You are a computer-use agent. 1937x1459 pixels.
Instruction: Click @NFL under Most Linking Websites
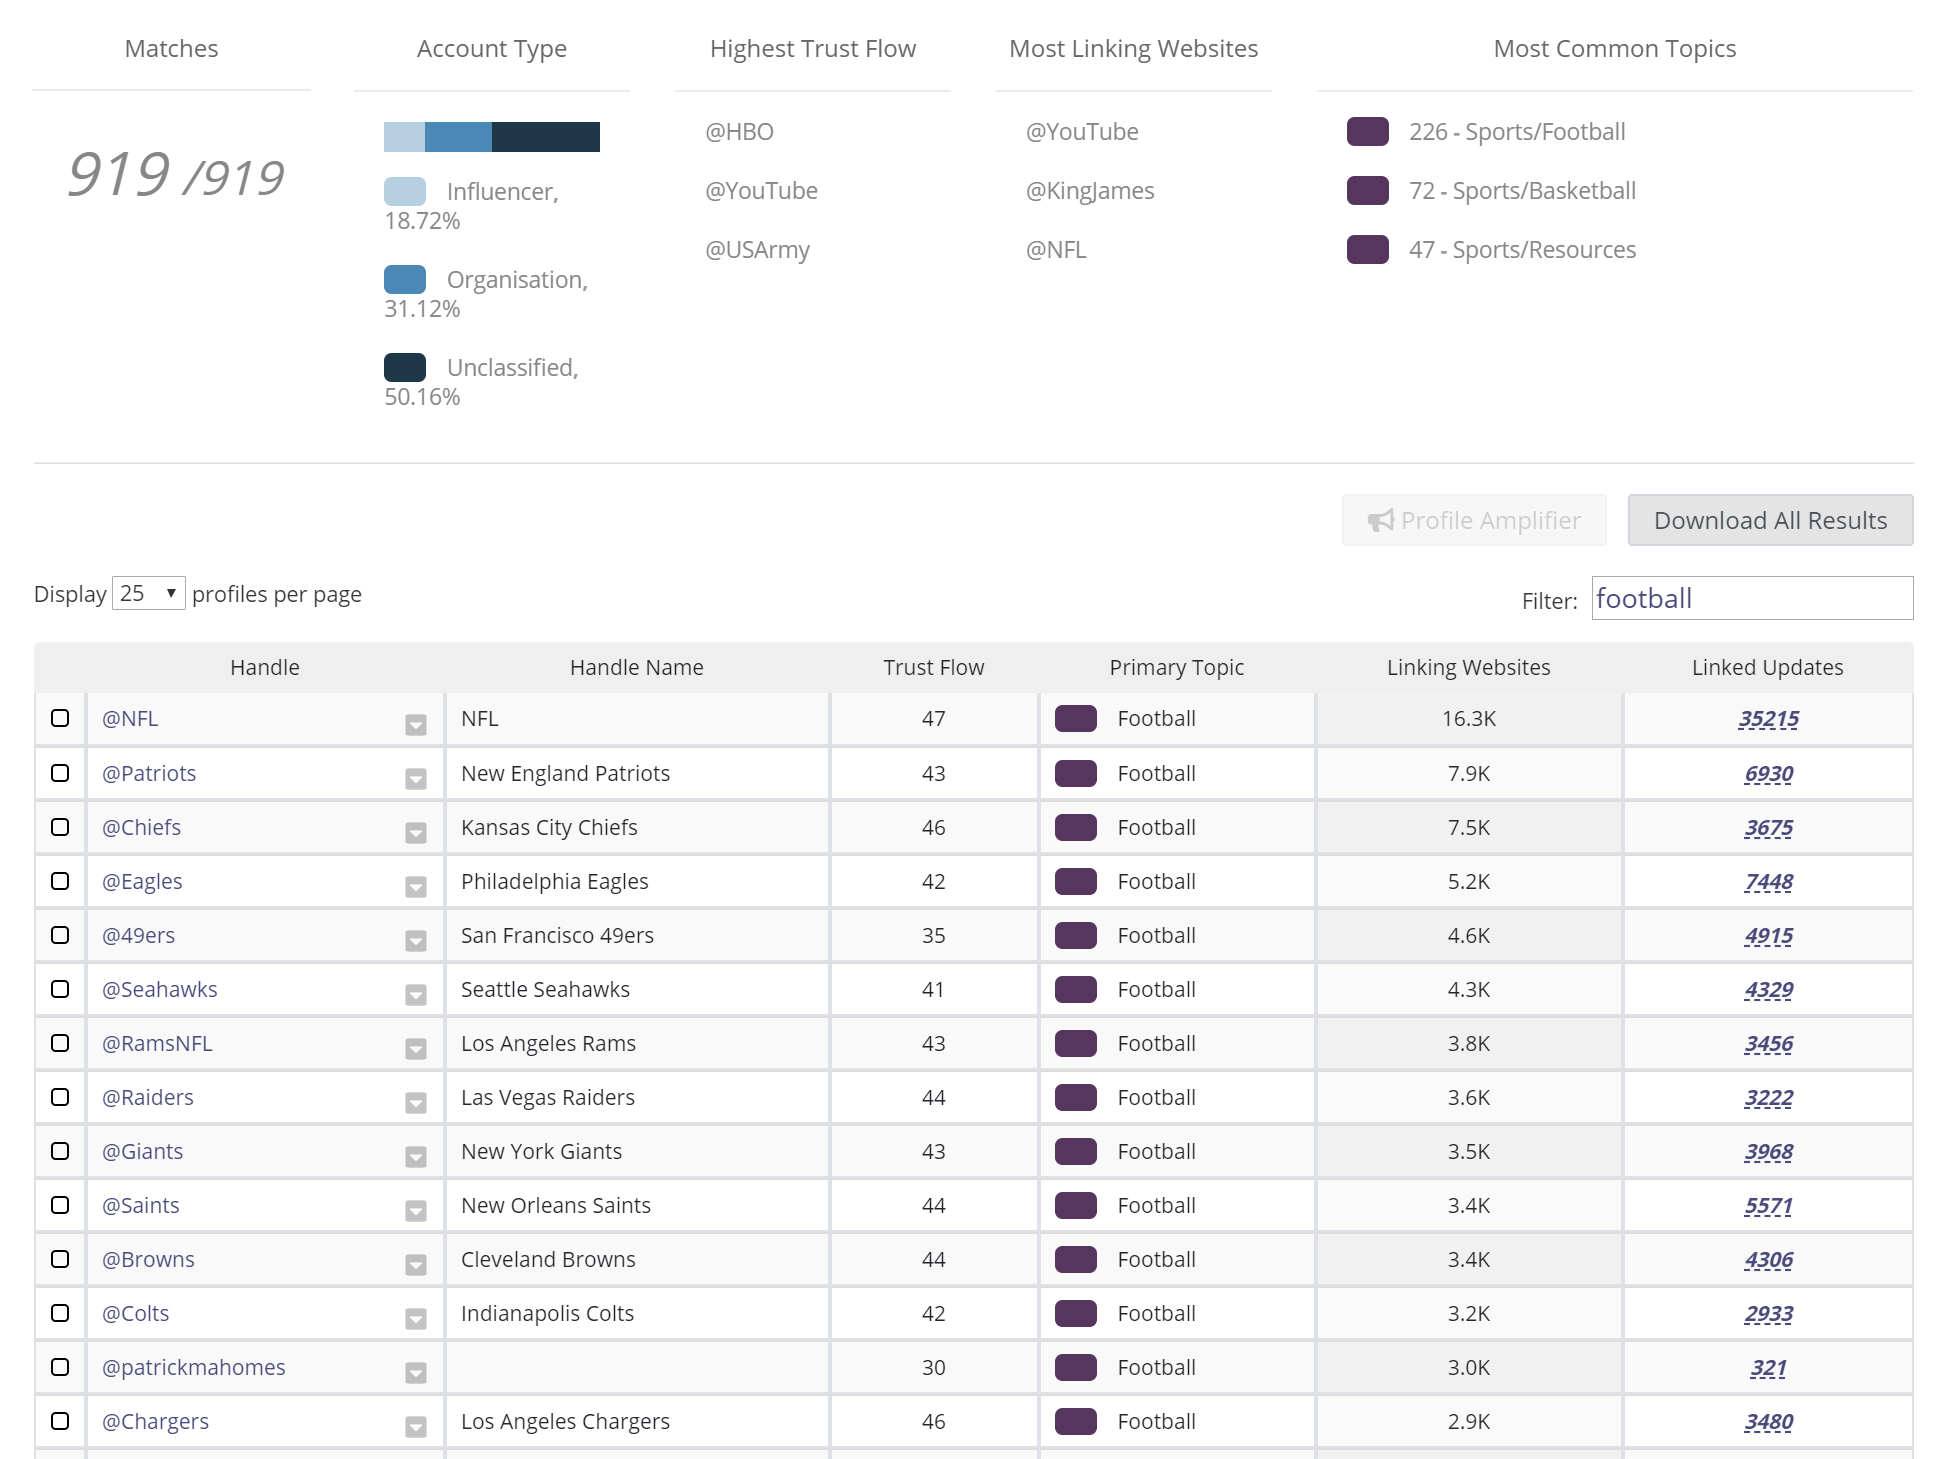[1056, 249]
